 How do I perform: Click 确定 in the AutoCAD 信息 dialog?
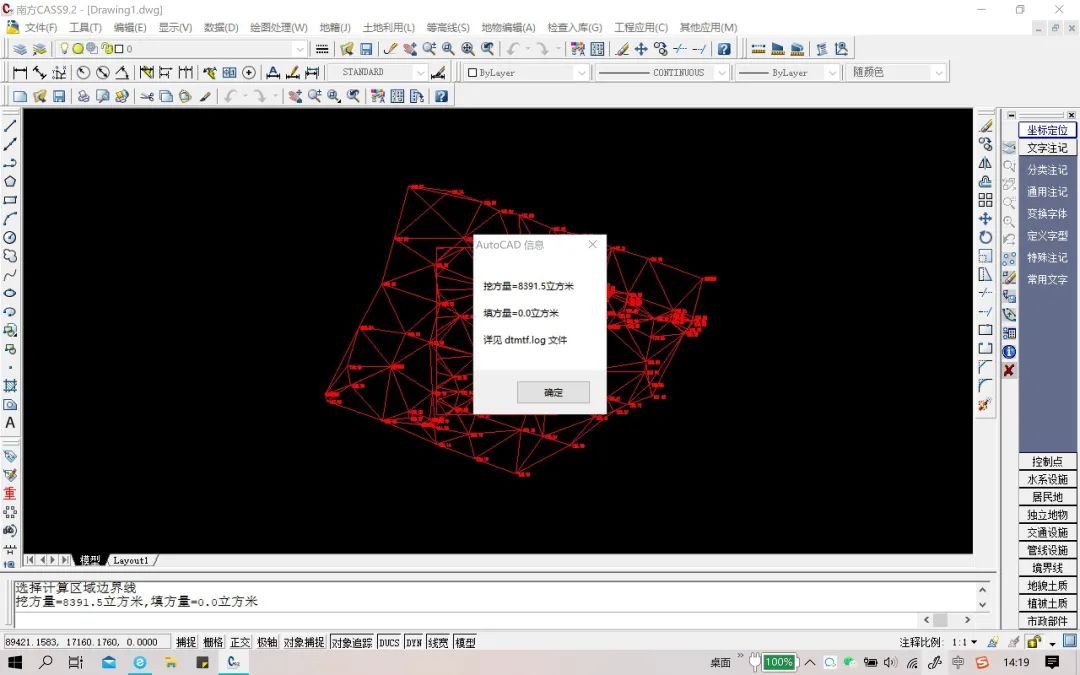coord(553,392)
